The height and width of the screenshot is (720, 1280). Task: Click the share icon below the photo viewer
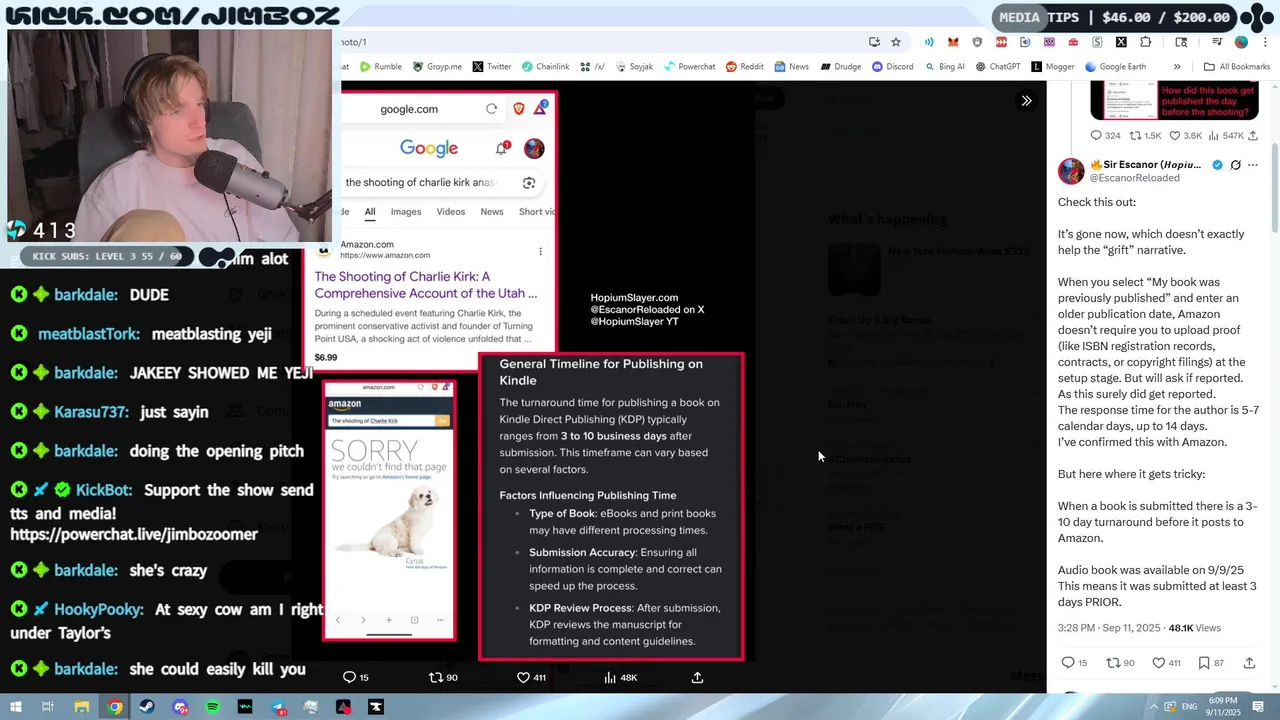[x=697, y=677]
